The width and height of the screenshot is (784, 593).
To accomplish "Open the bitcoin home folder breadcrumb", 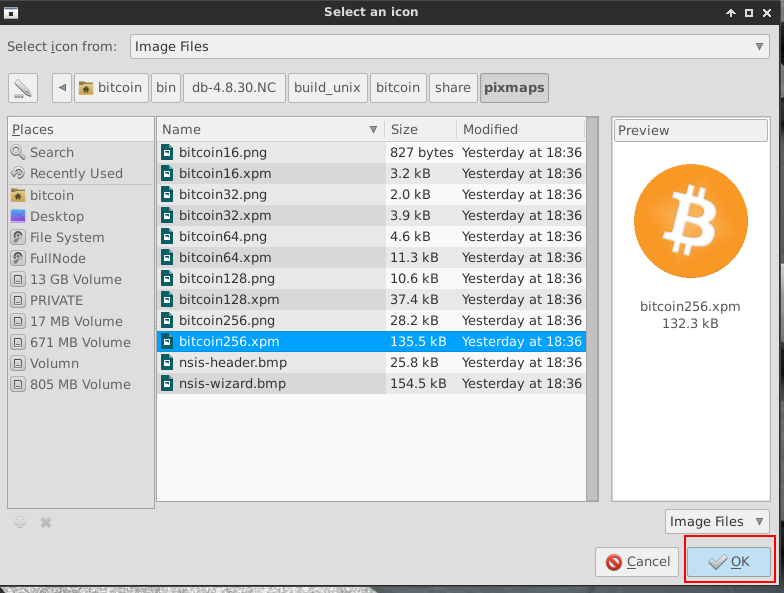I will [111, 88].
